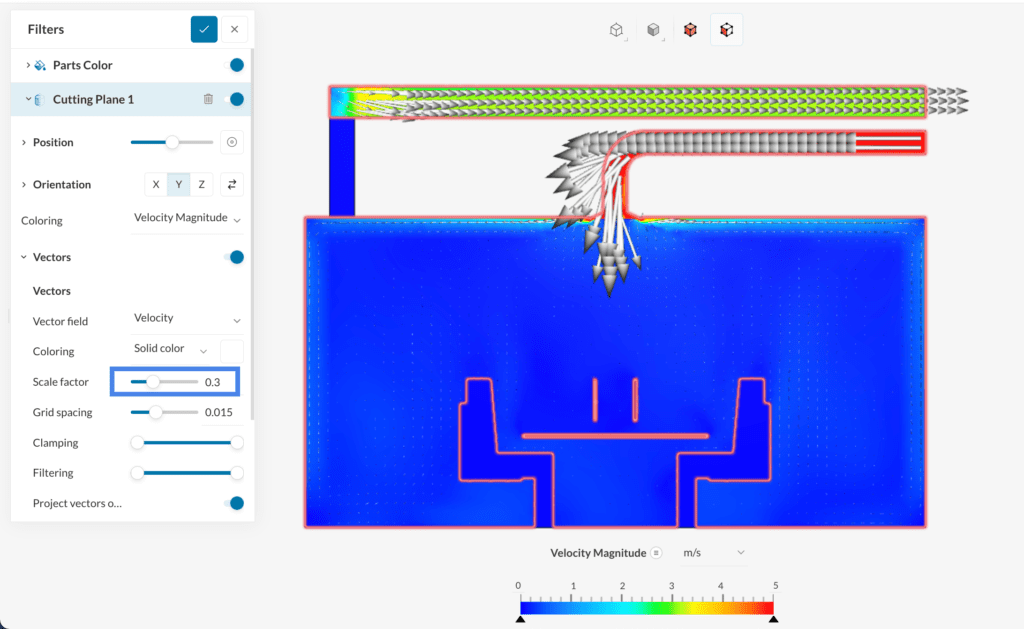Click the position center target icon
Image resolution: width=1024 pixels, height=629 pixels.
[x=232, y=142]
